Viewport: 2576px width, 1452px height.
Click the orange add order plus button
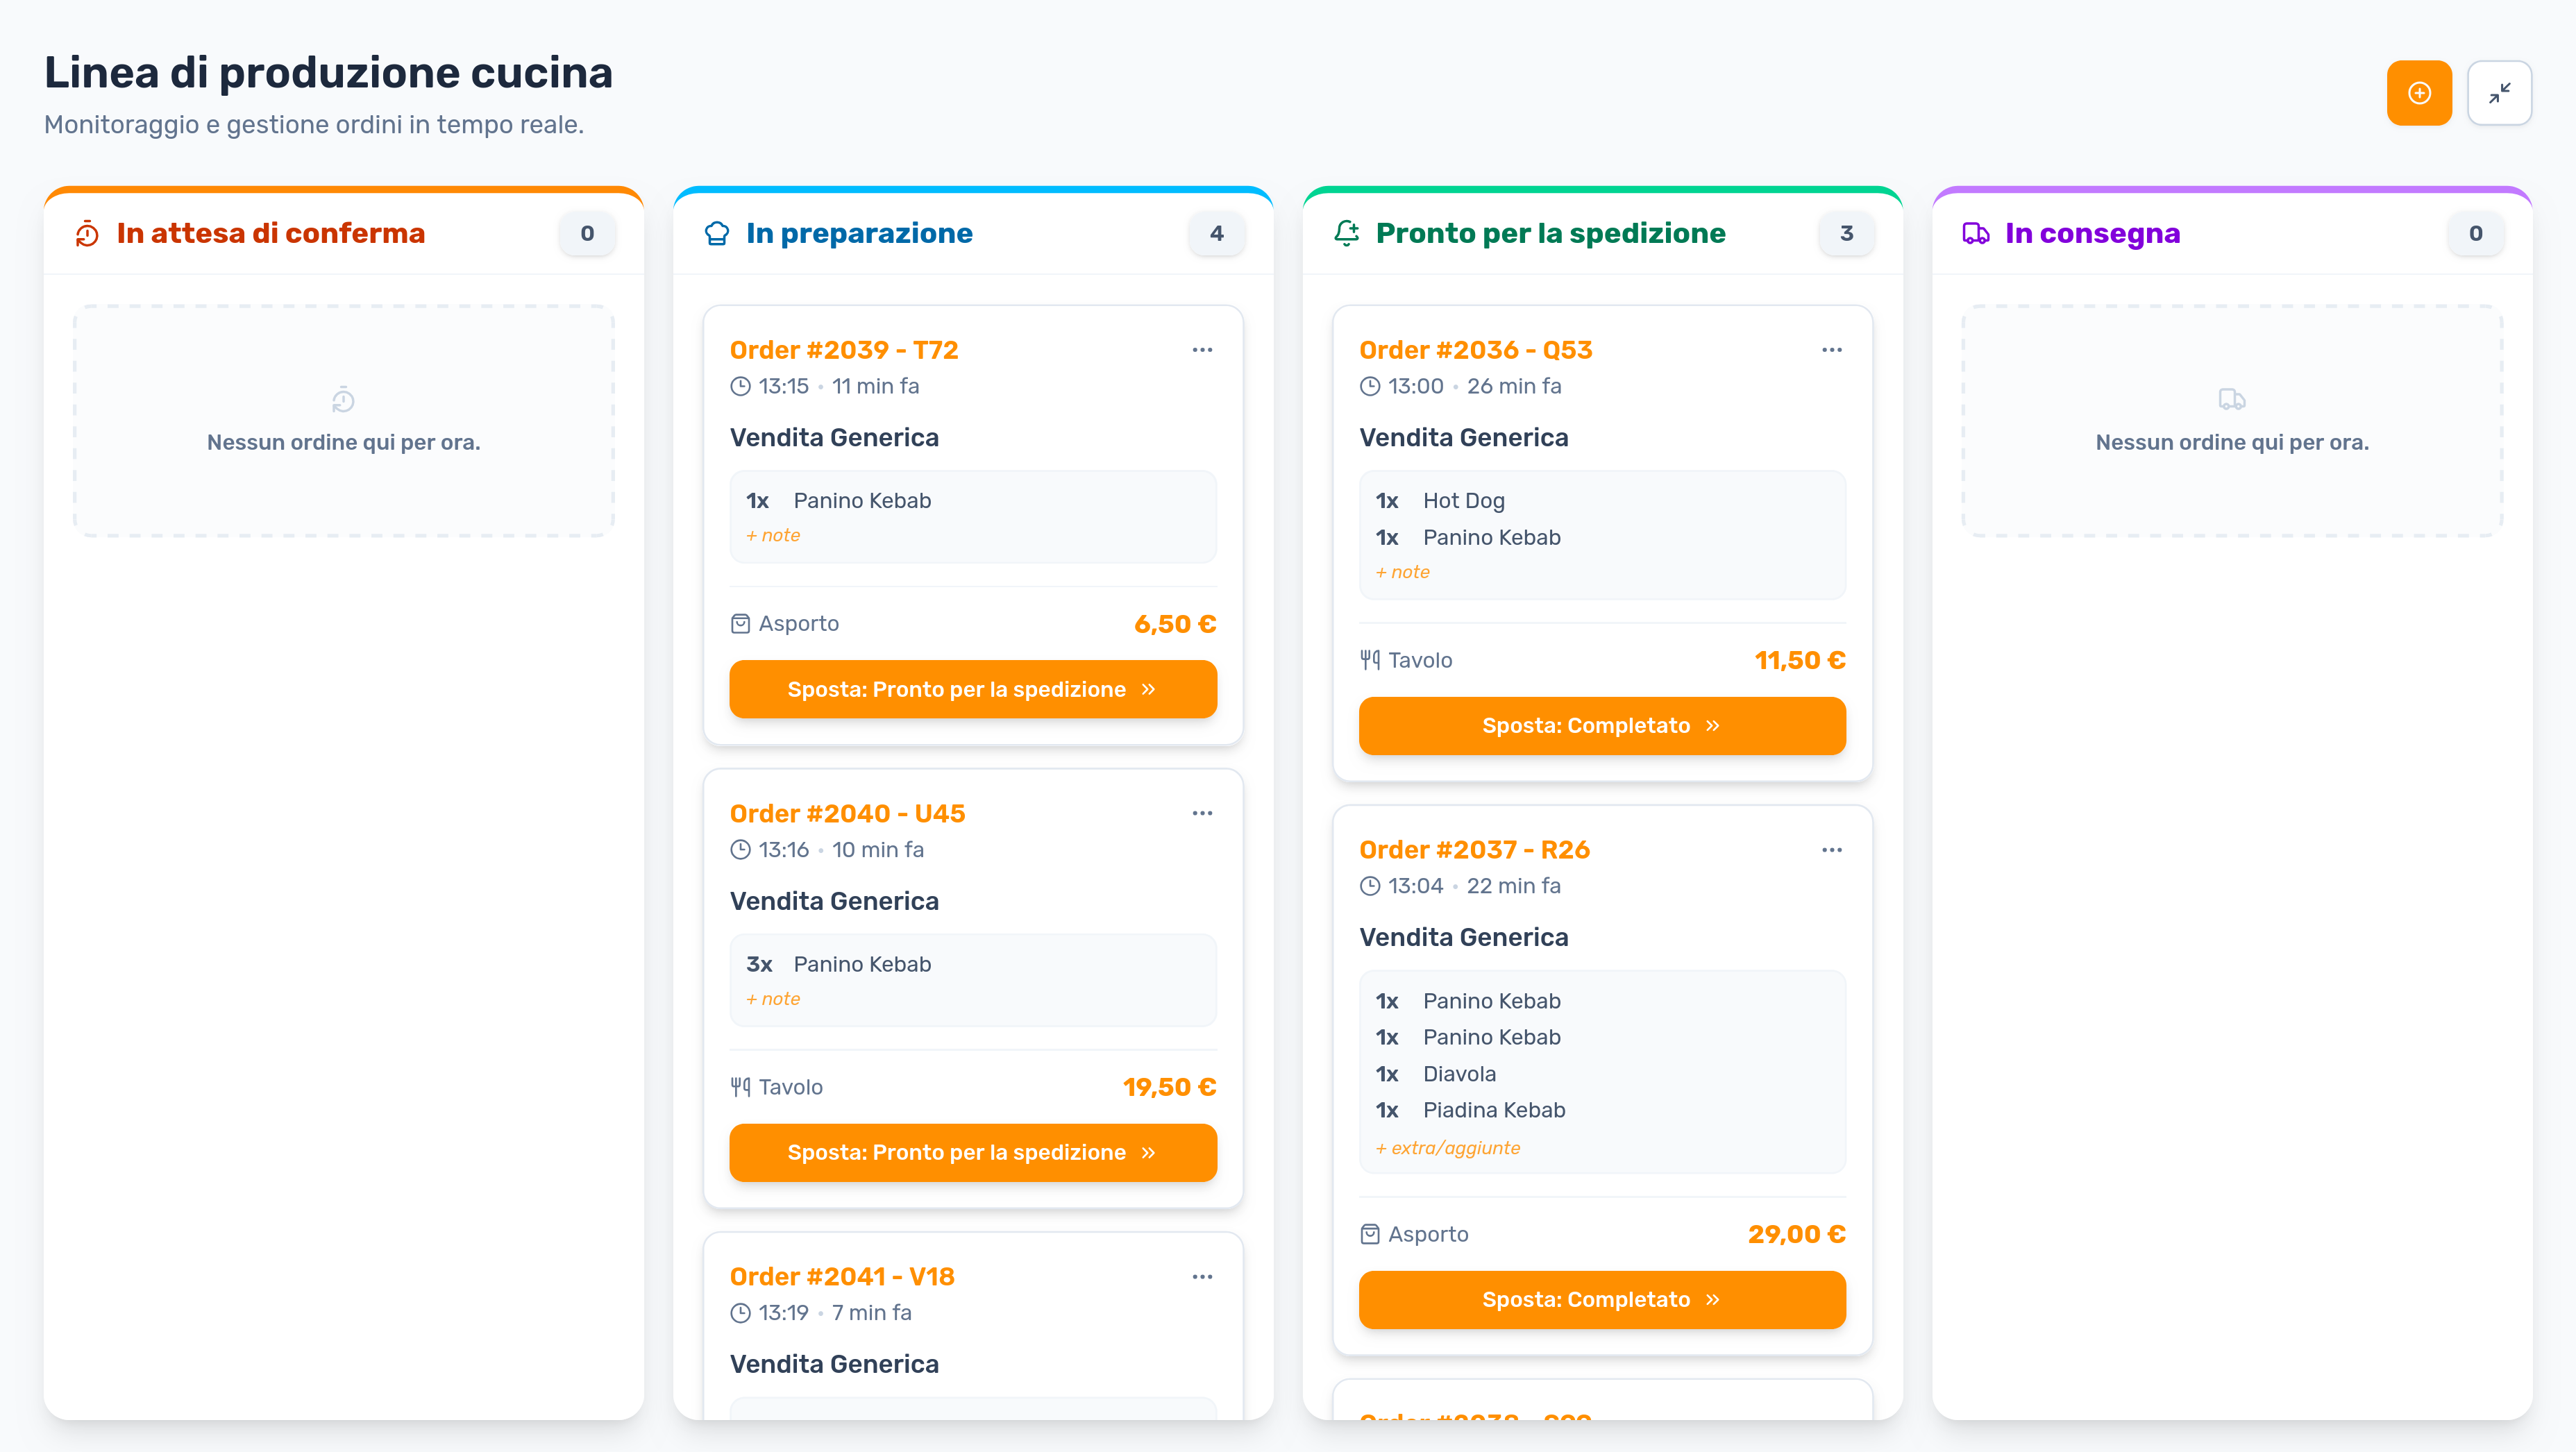[x=2418, y=93]
